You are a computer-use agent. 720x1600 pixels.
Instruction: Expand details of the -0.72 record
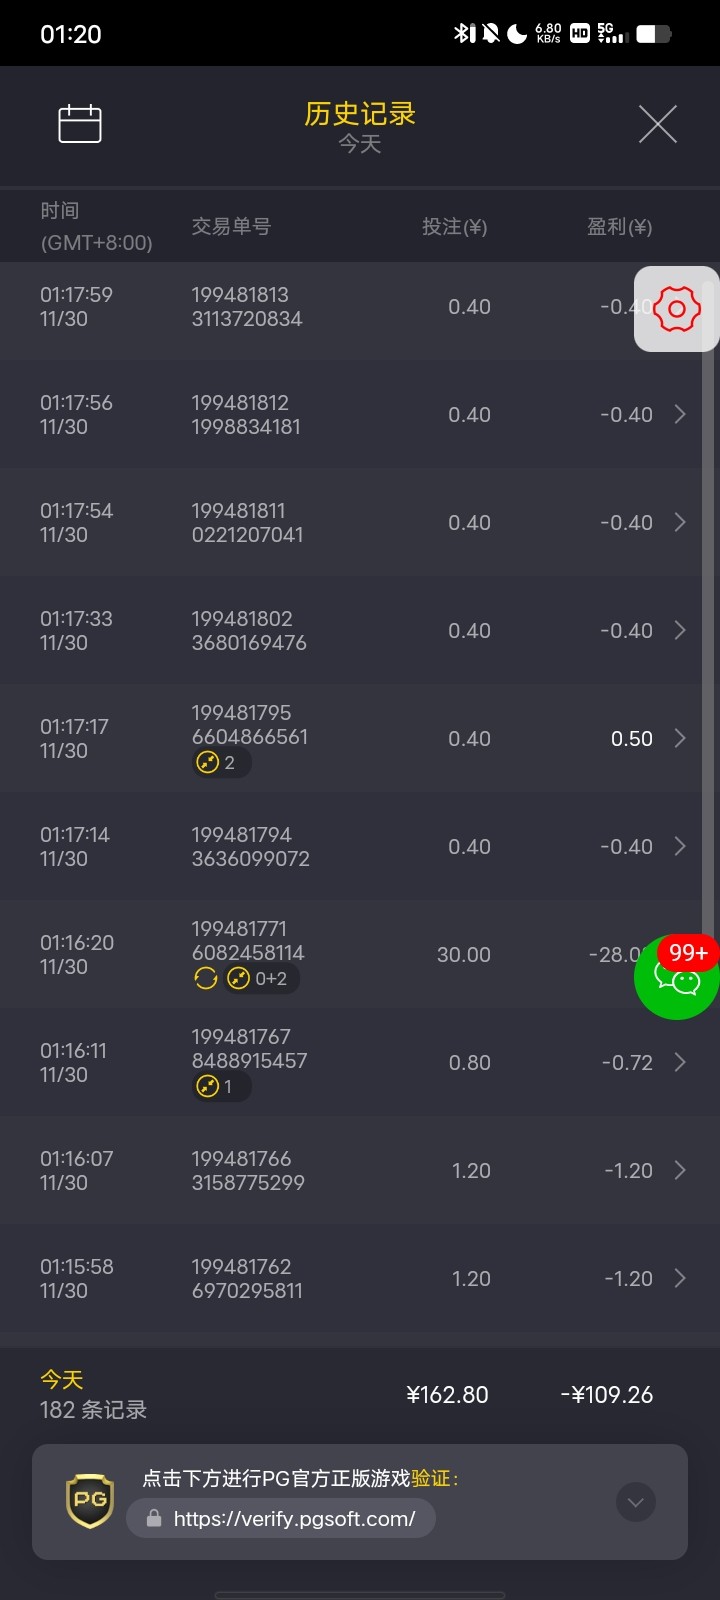(680, 1062)
